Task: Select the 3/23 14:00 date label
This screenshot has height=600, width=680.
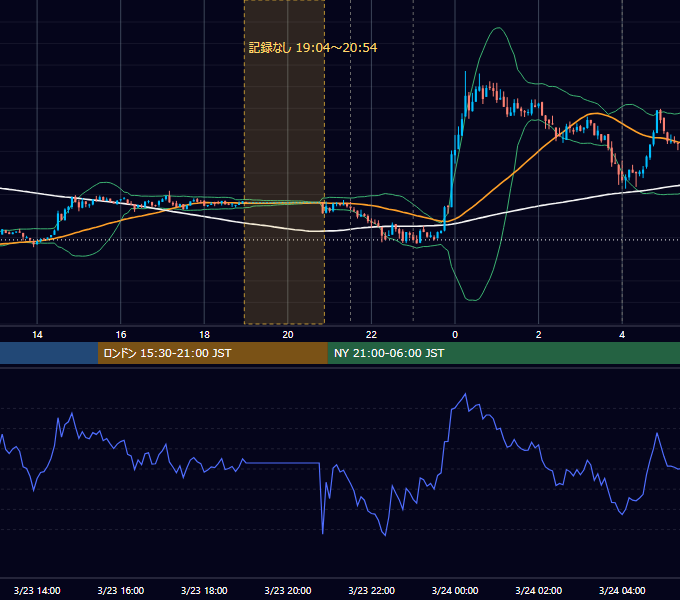Action: 37,590
